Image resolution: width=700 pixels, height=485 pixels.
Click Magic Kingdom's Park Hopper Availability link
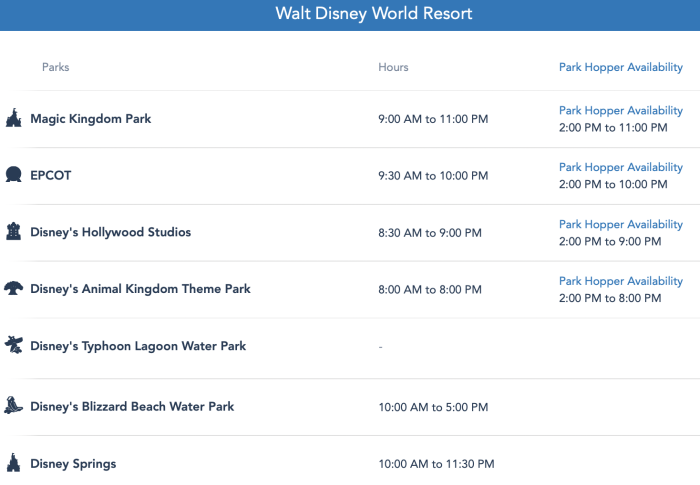(x=620, y=111)
